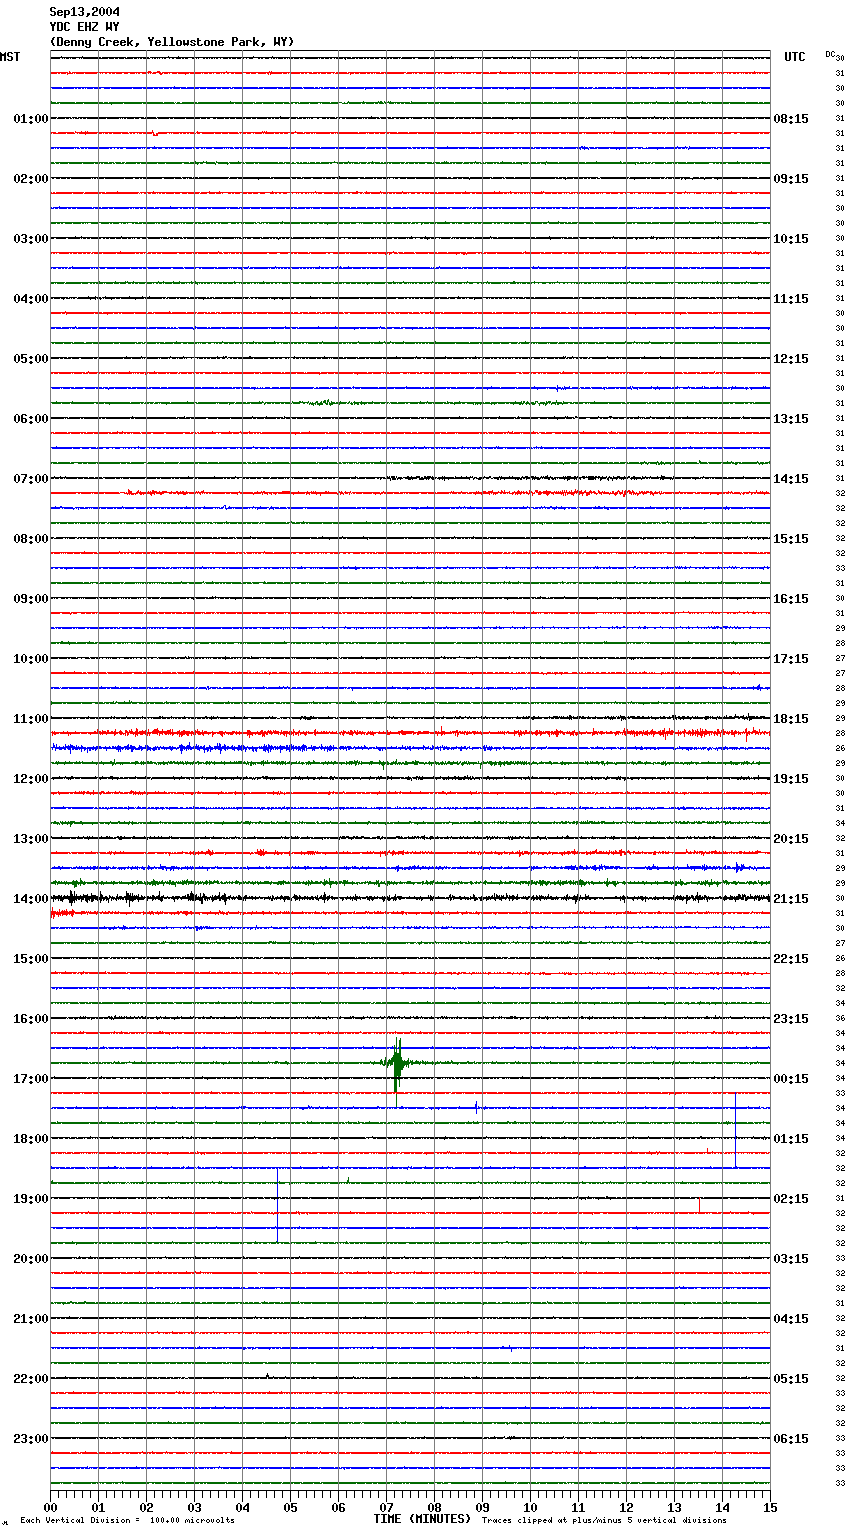This screenshot has width=850, height=1534.
Task: Click the 06:15 UTC time label
Action: tap(791, 1439)
